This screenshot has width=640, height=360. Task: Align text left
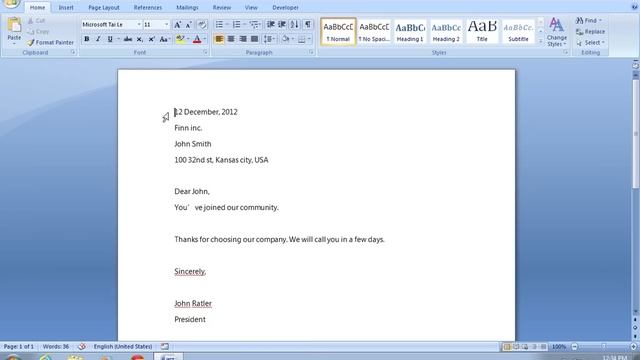pyautogui.click(x=219, y=39)
